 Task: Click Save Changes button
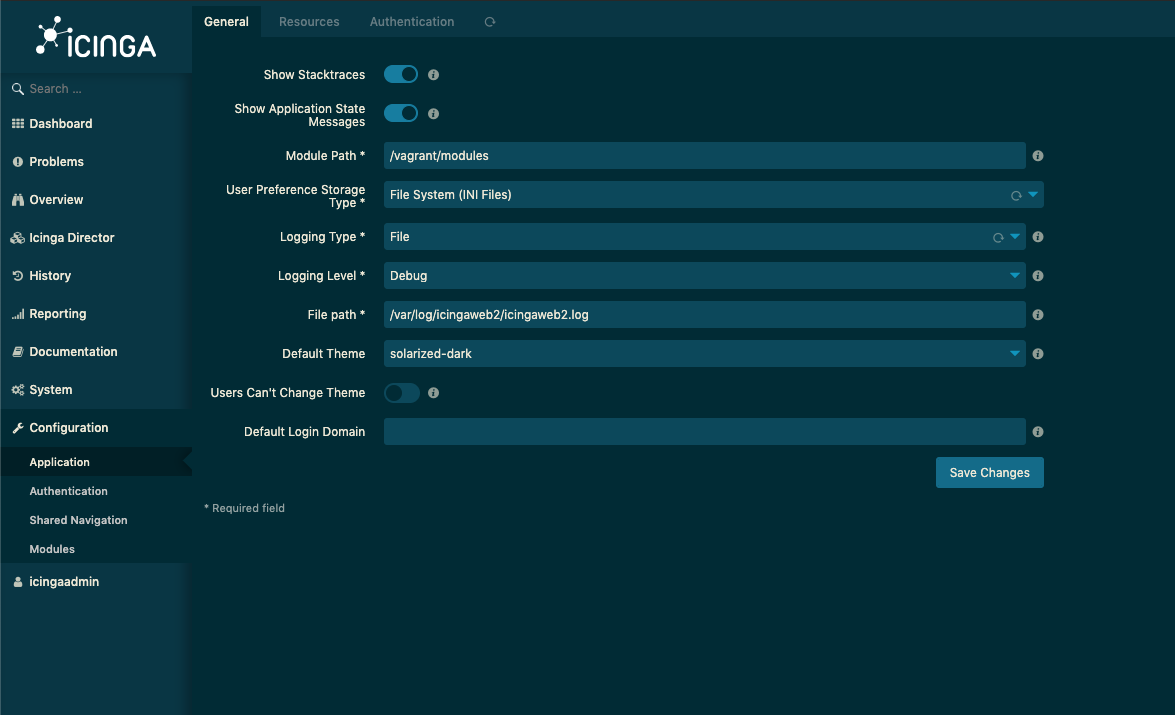[x=989, y=473]
